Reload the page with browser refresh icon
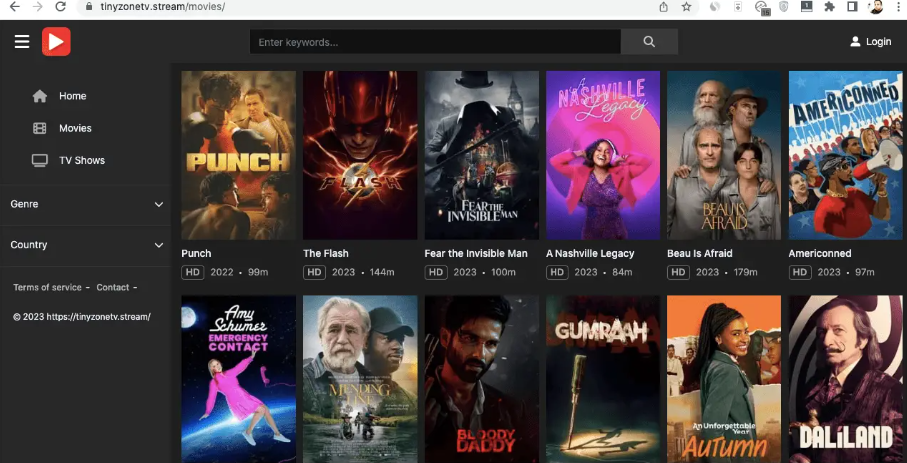This screenshot has width=907, height=463. tap(61, 7)
